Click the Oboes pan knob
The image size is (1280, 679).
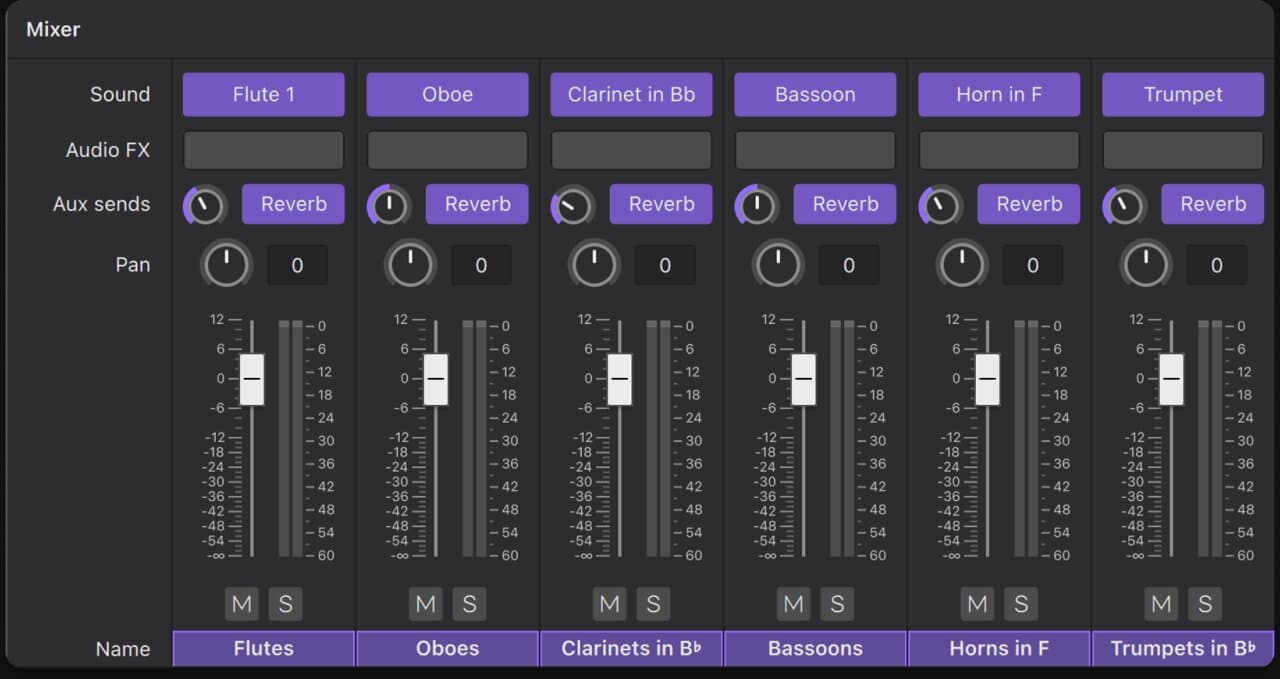point(411,265)
